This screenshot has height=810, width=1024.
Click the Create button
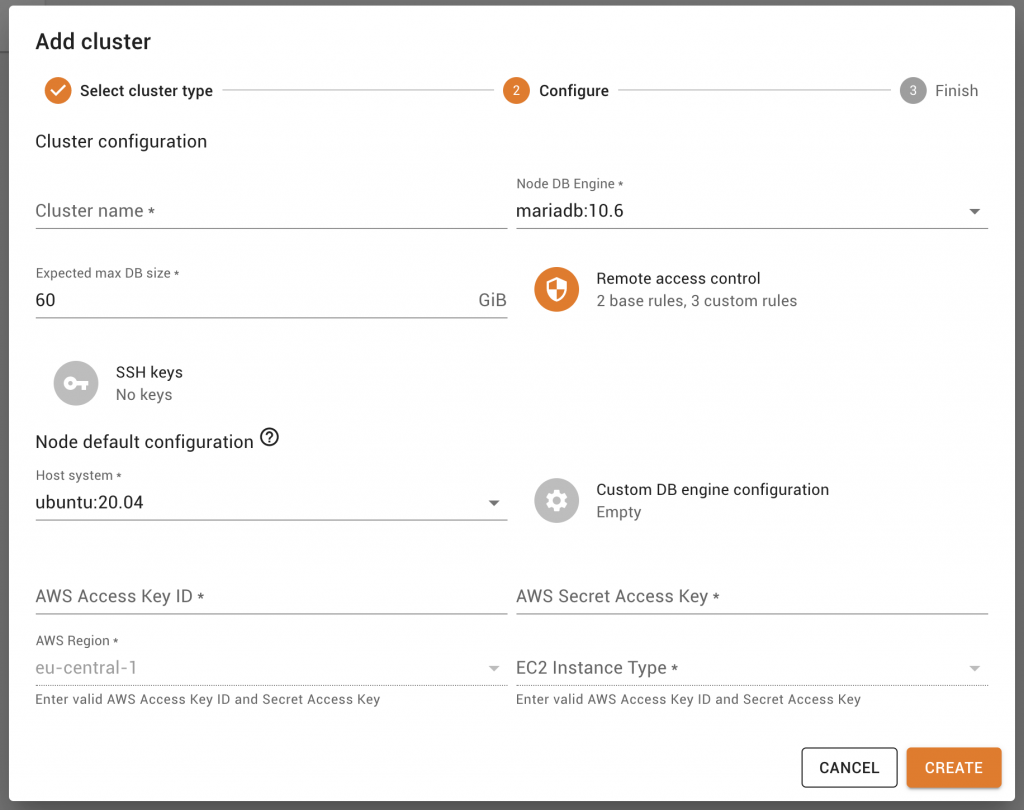tap(953, 768)
